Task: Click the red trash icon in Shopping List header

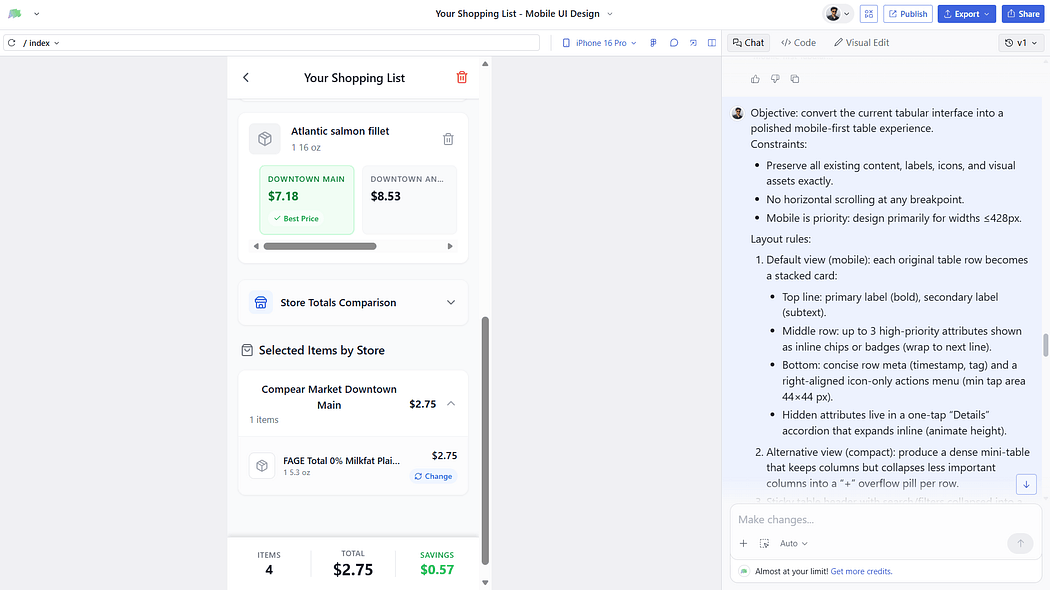Action: [461, 78]
